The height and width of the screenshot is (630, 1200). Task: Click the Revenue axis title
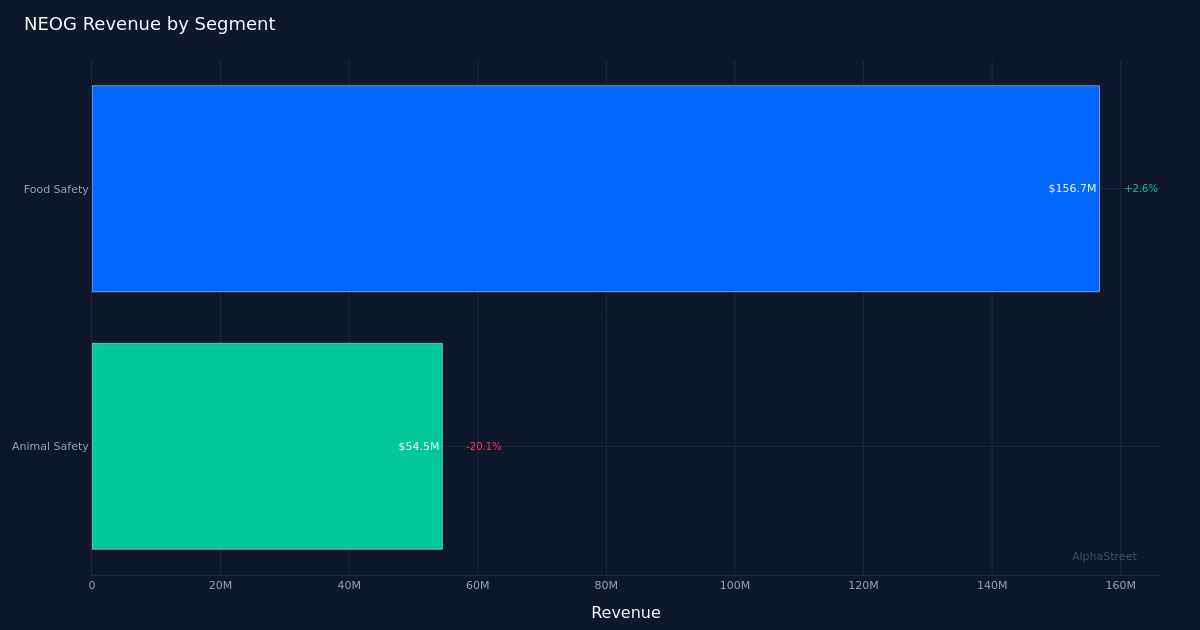pos(626,612)
